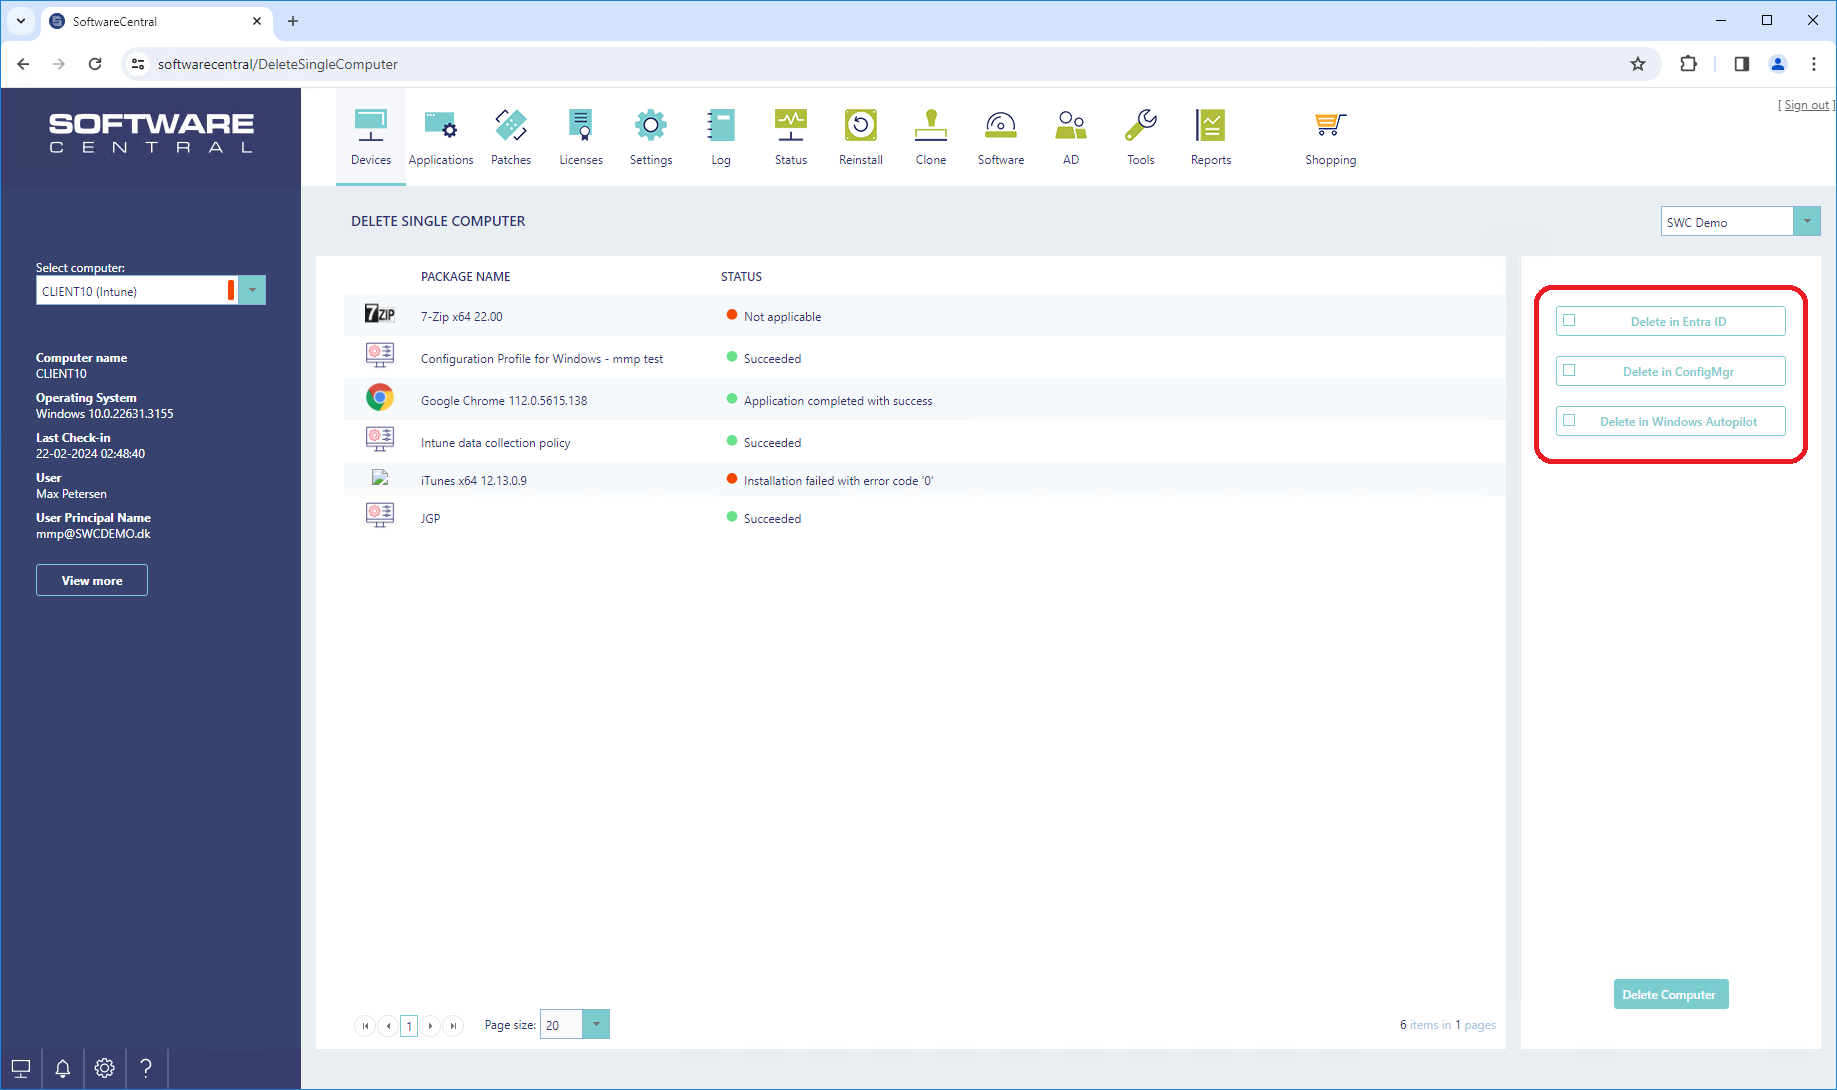Expand the Page size dropdown

click(596, 1024)
